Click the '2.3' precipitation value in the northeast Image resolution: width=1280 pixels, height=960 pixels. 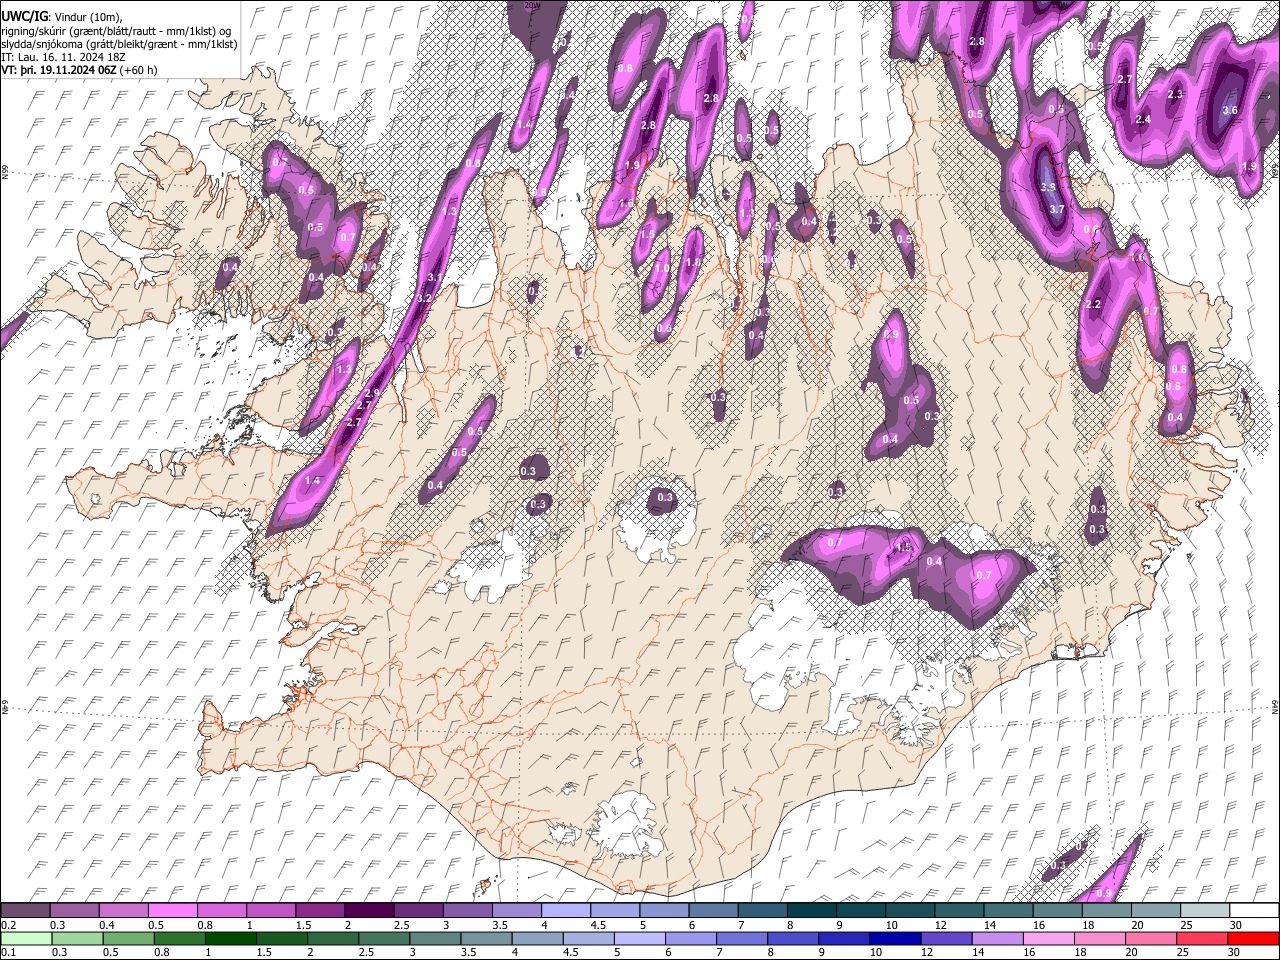pos(1175,95)
